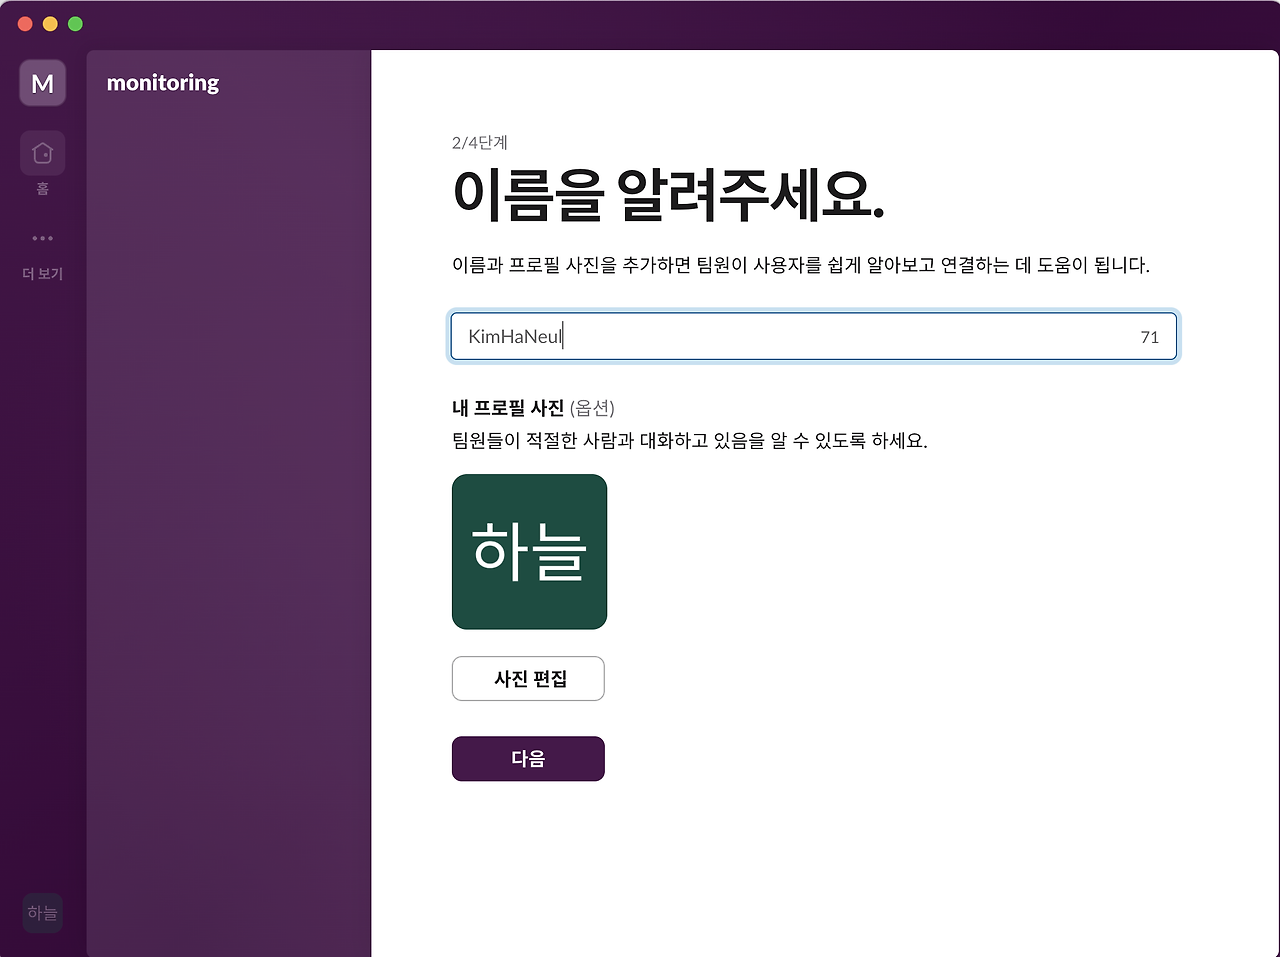Viewport: 1280px width, 957px height.
Task: Click the 이름을 알려주세요 heading
Action: click(668, 195)
